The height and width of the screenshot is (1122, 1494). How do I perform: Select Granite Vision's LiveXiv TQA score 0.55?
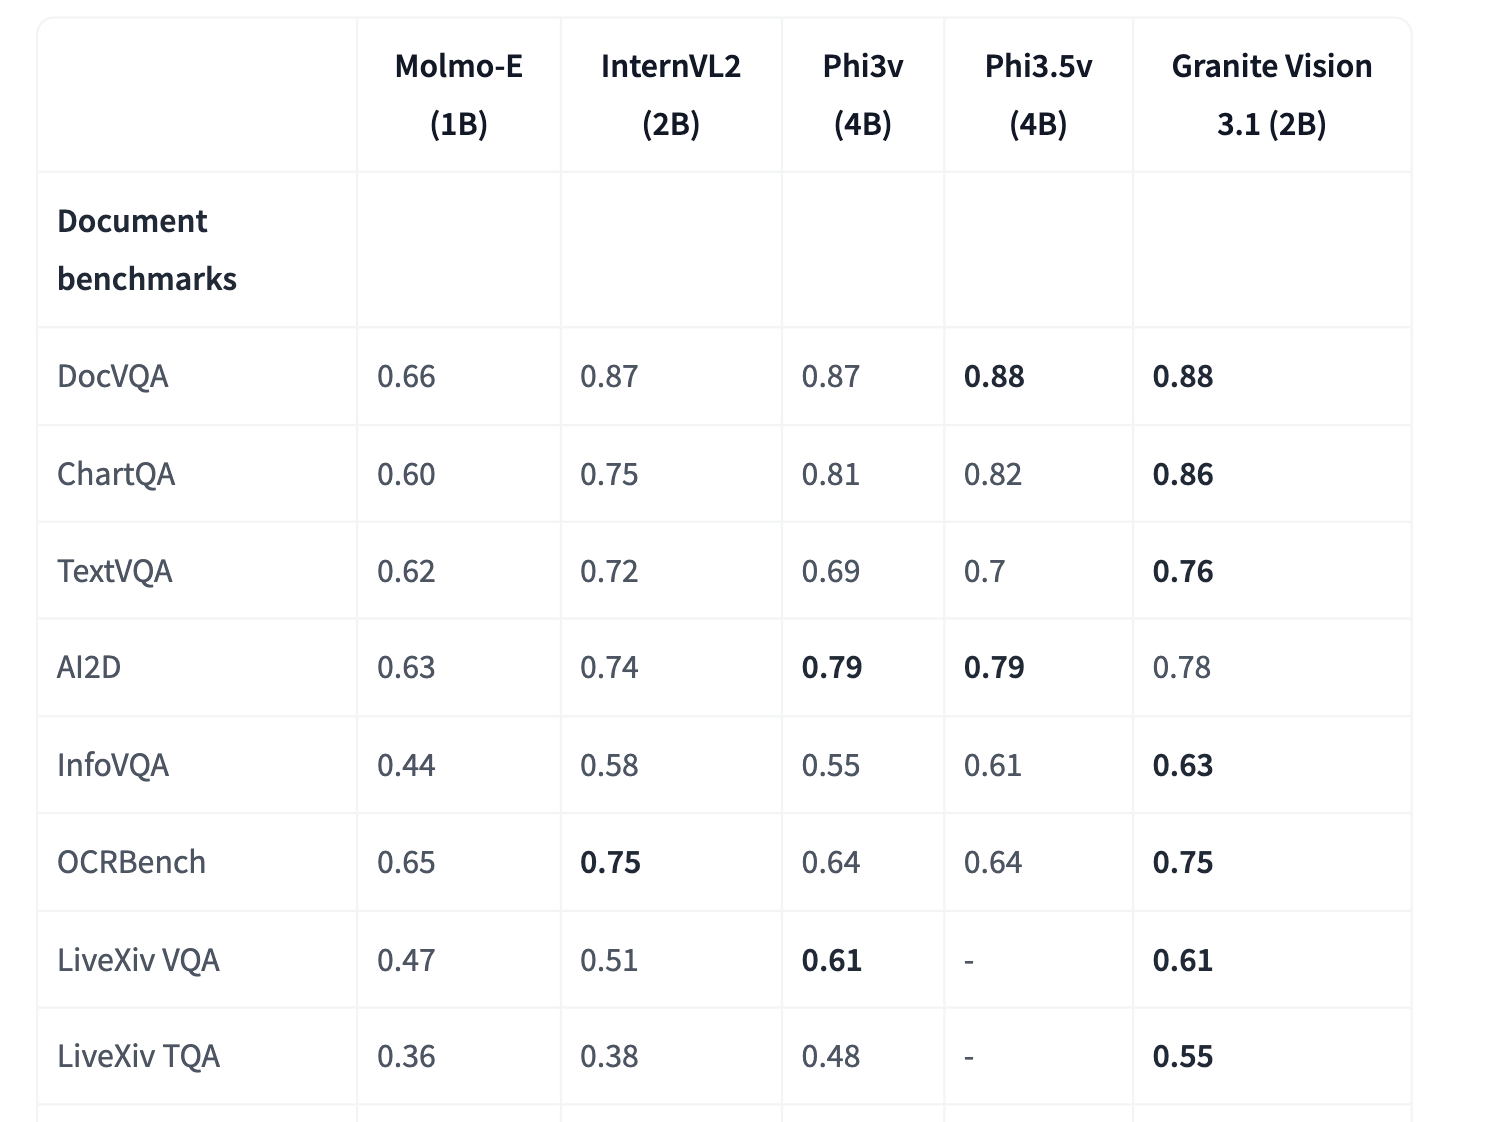[x=1183, y=1056]
